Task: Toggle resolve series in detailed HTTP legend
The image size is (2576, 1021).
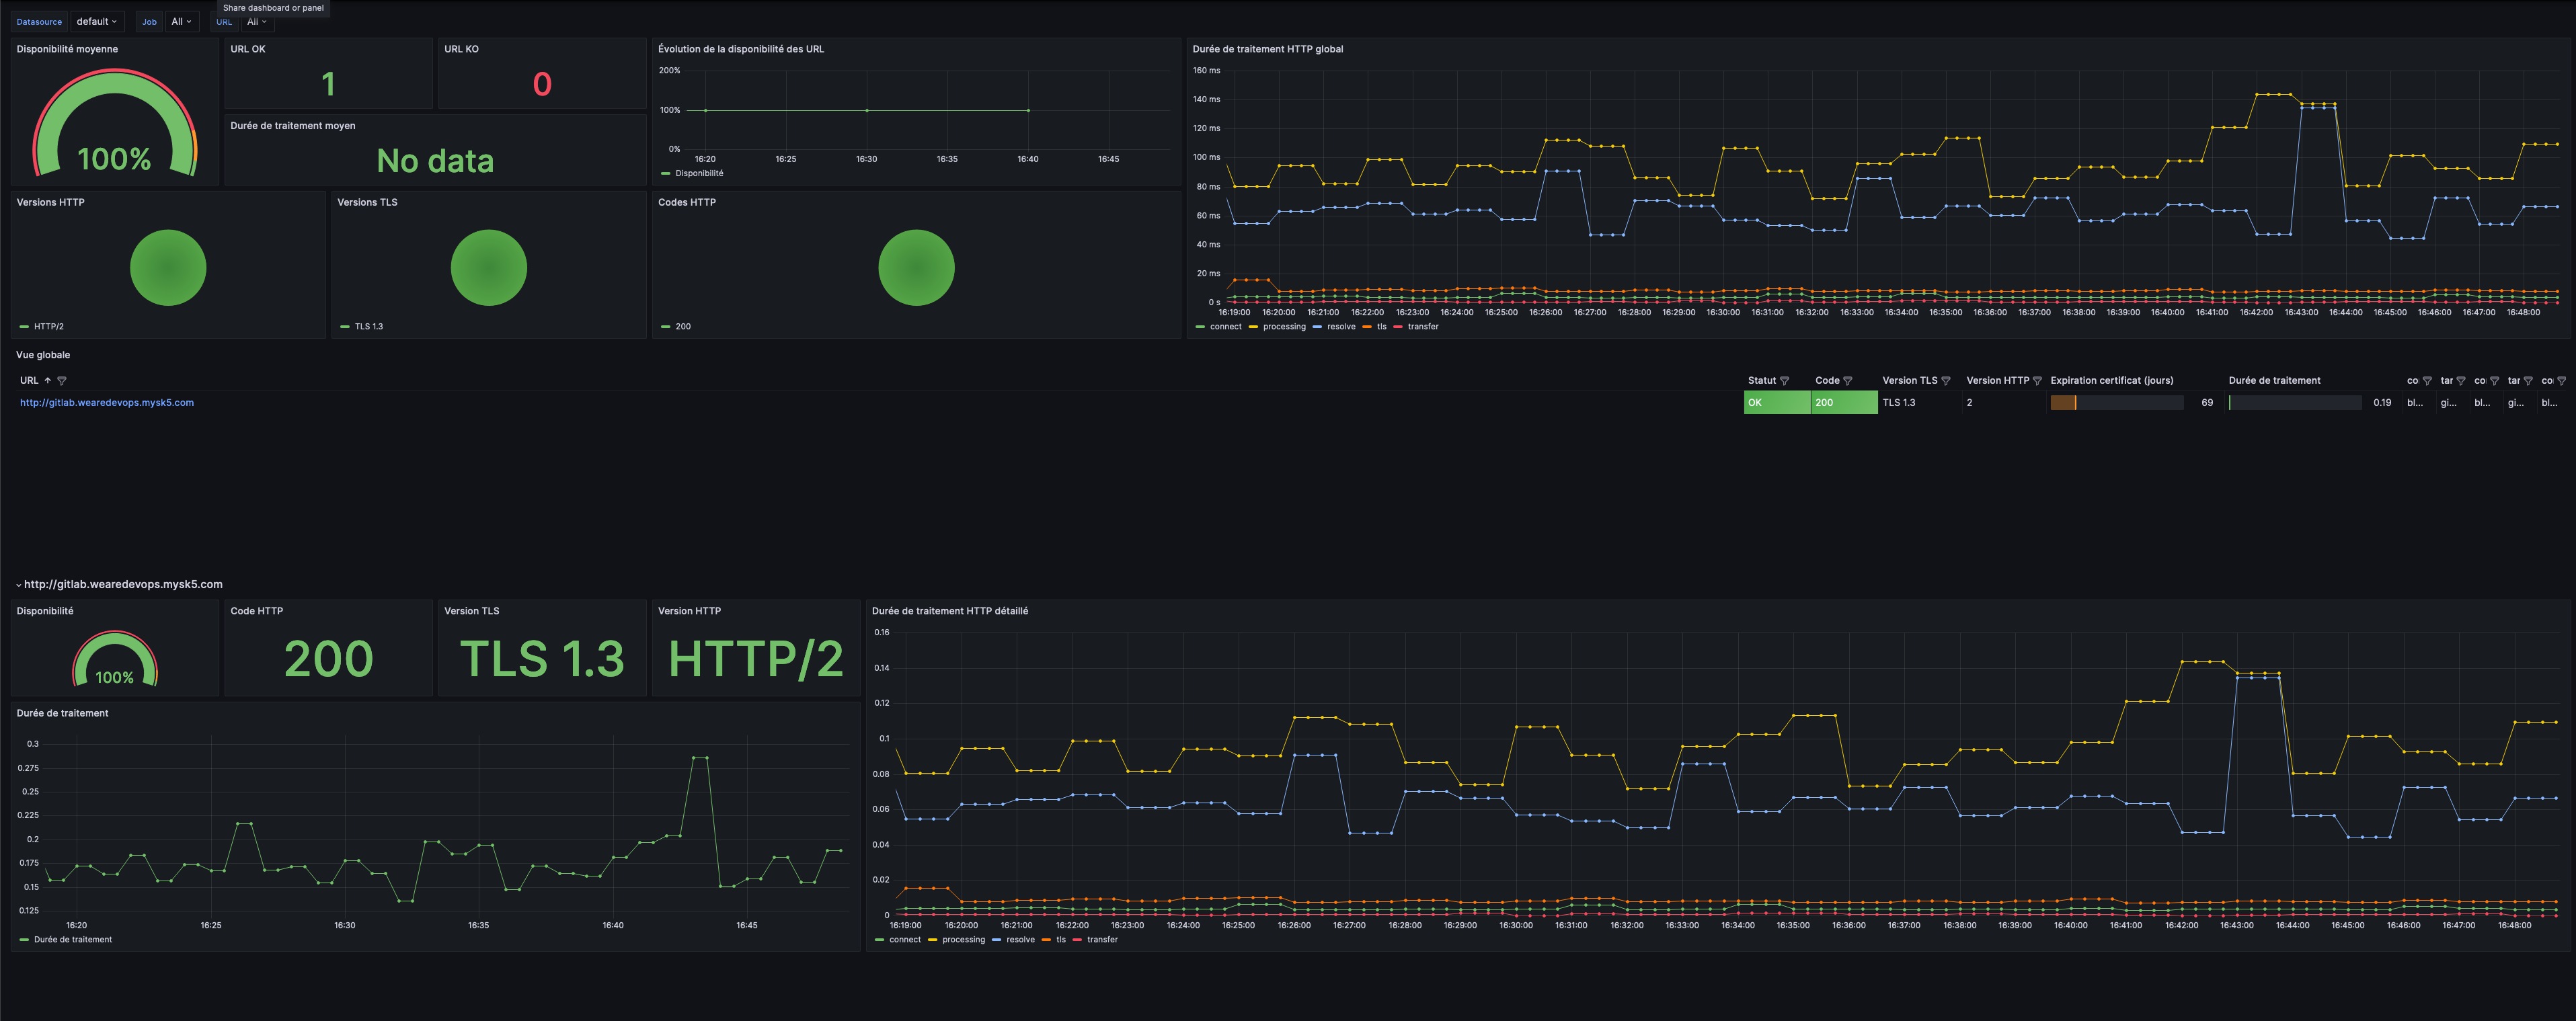Action: (x=1020, y=940)
